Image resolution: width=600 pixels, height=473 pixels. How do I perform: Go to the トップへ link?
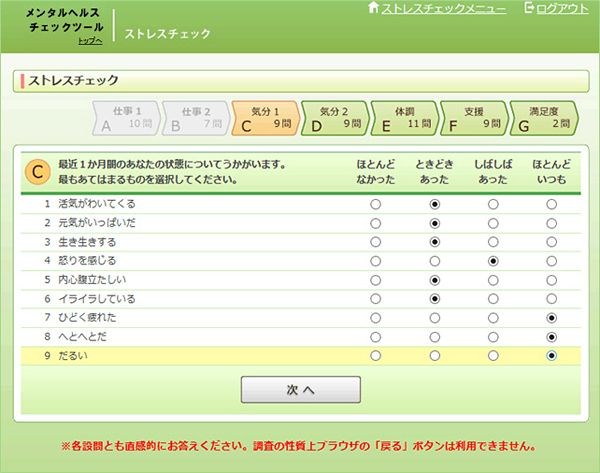click(x=91, y=41)
